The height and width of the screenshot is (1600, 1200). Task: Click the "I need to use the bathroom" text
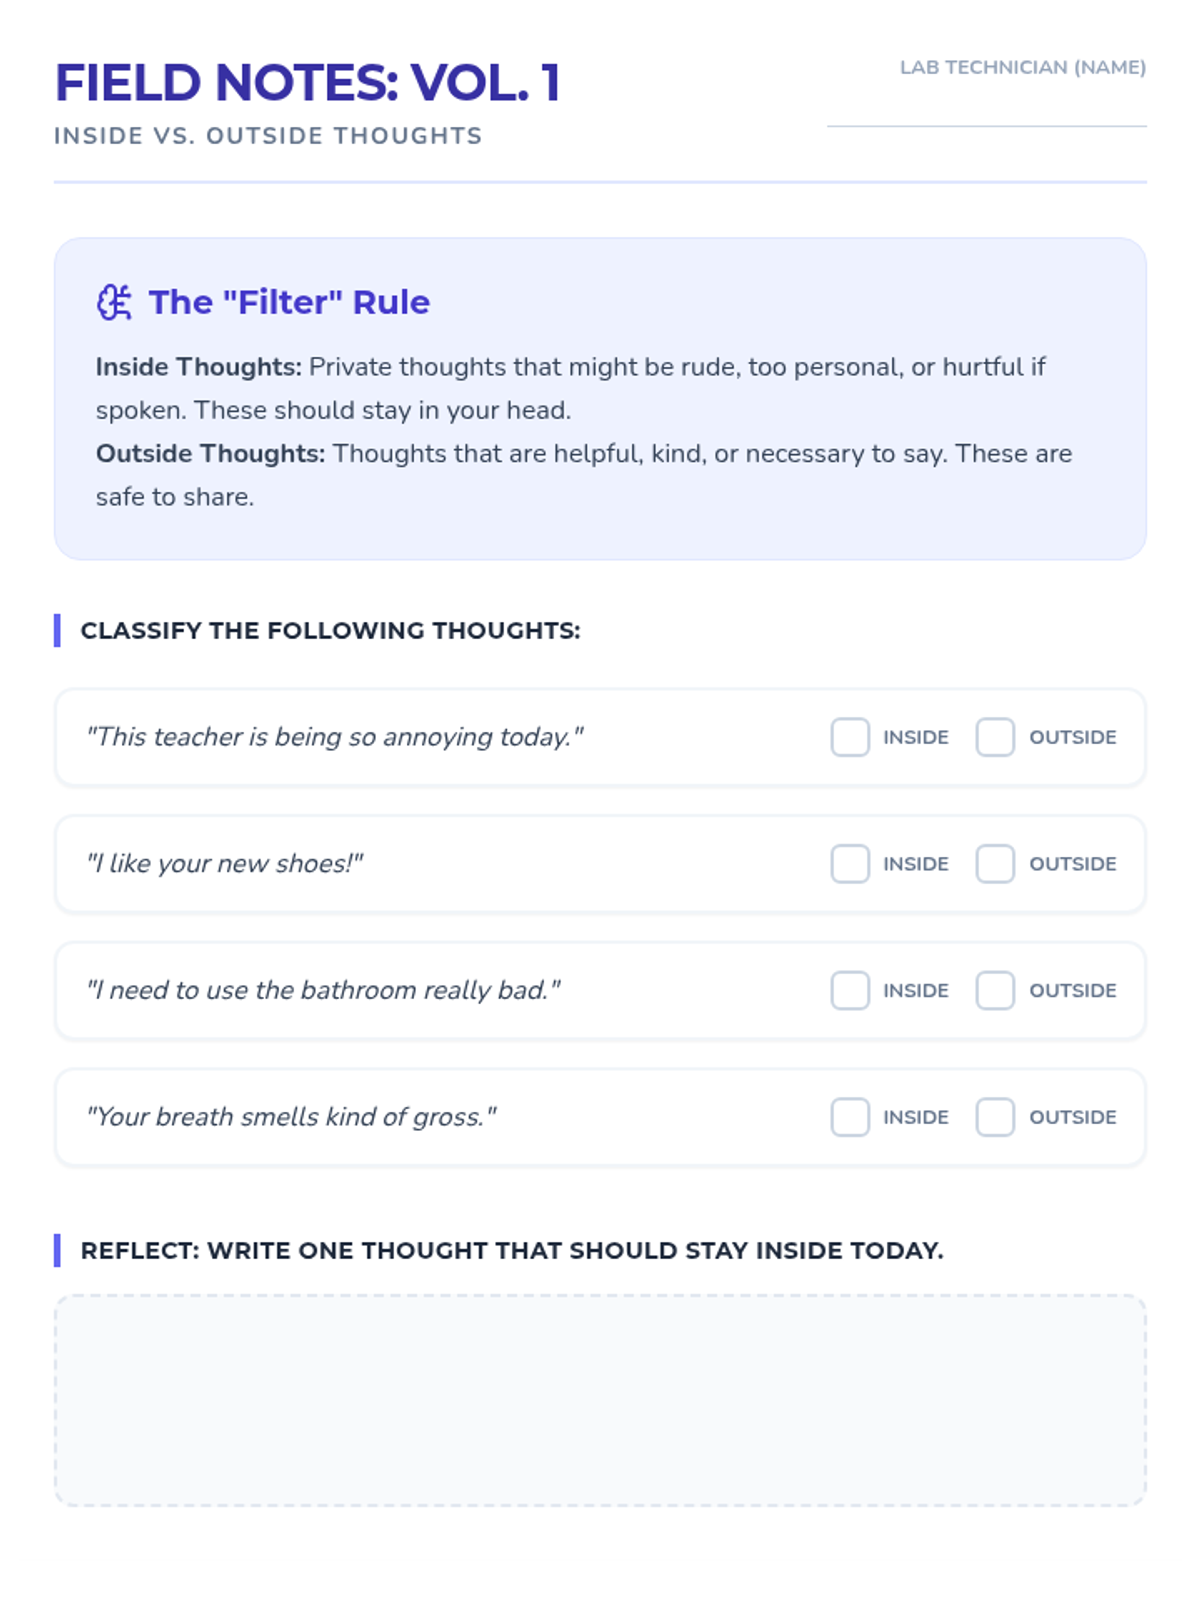[x=323, y=990]
